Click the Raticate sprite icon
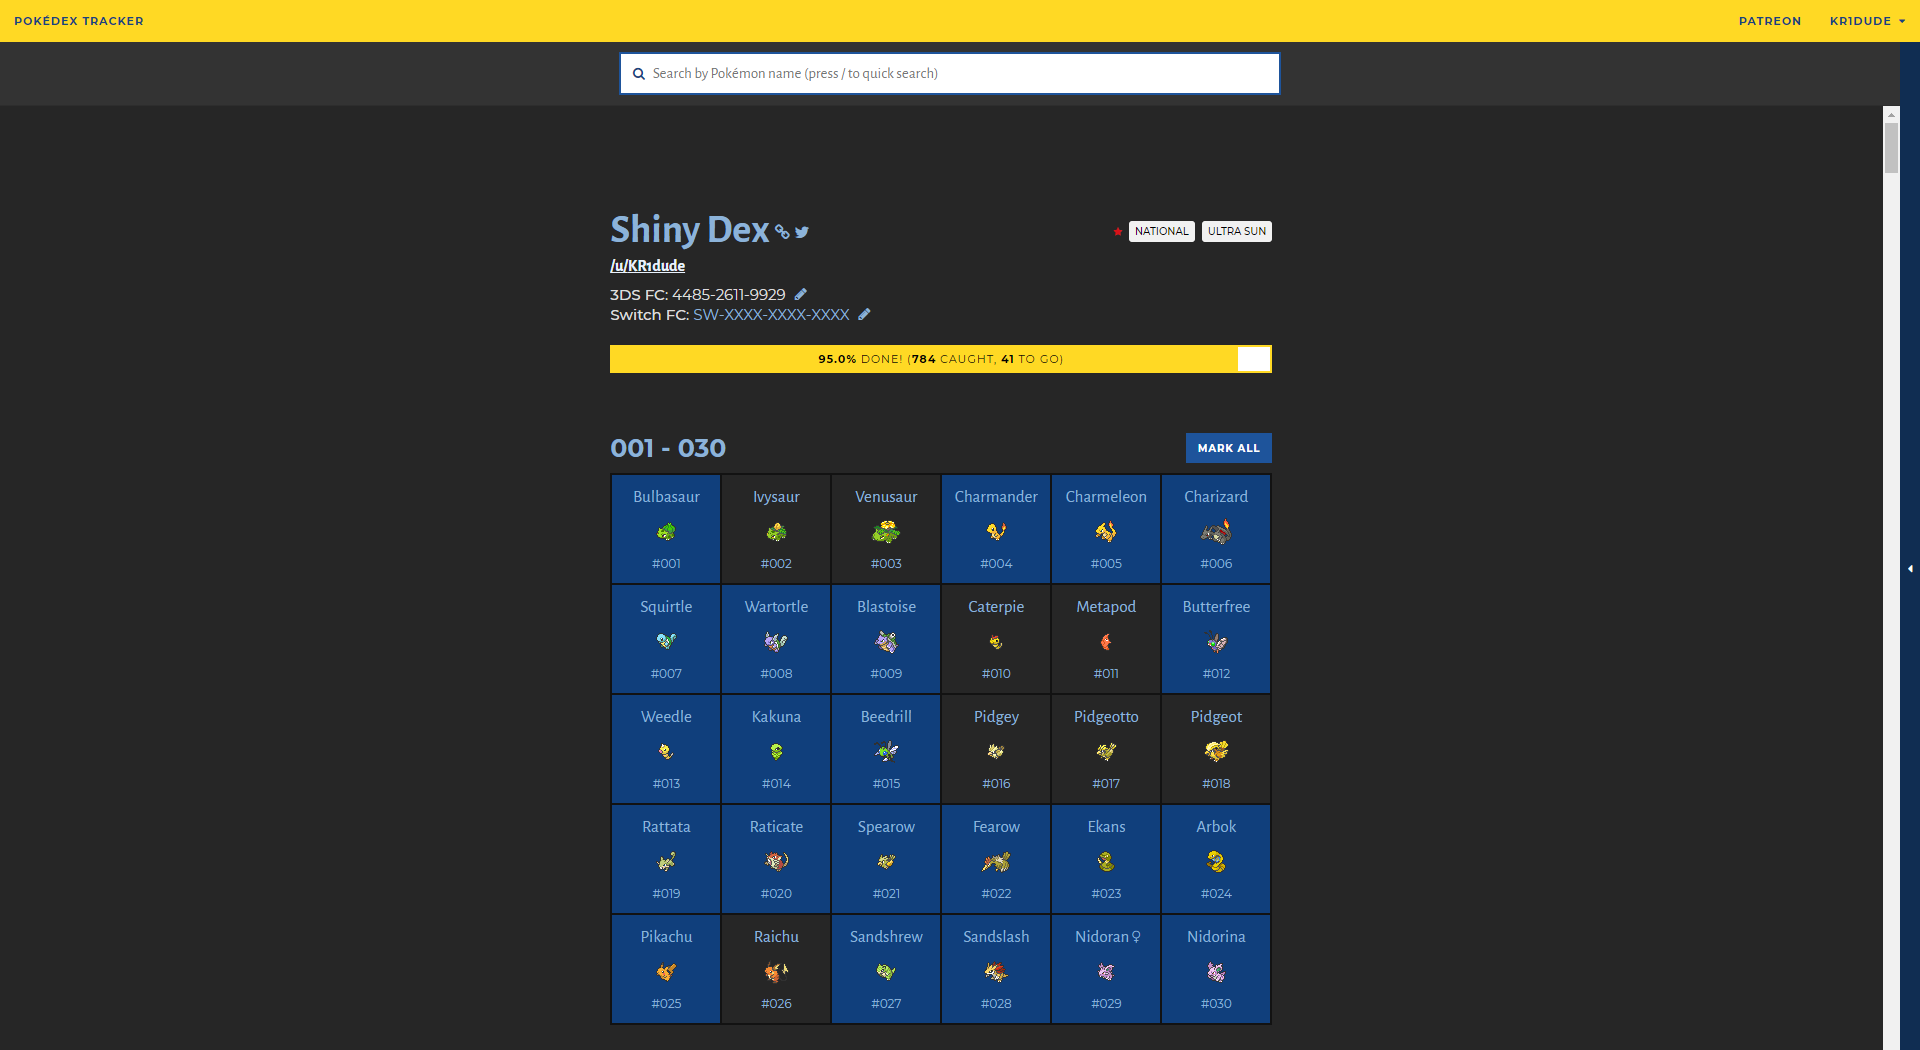Screen dimensions: 1920x1050 pos(776,861)
